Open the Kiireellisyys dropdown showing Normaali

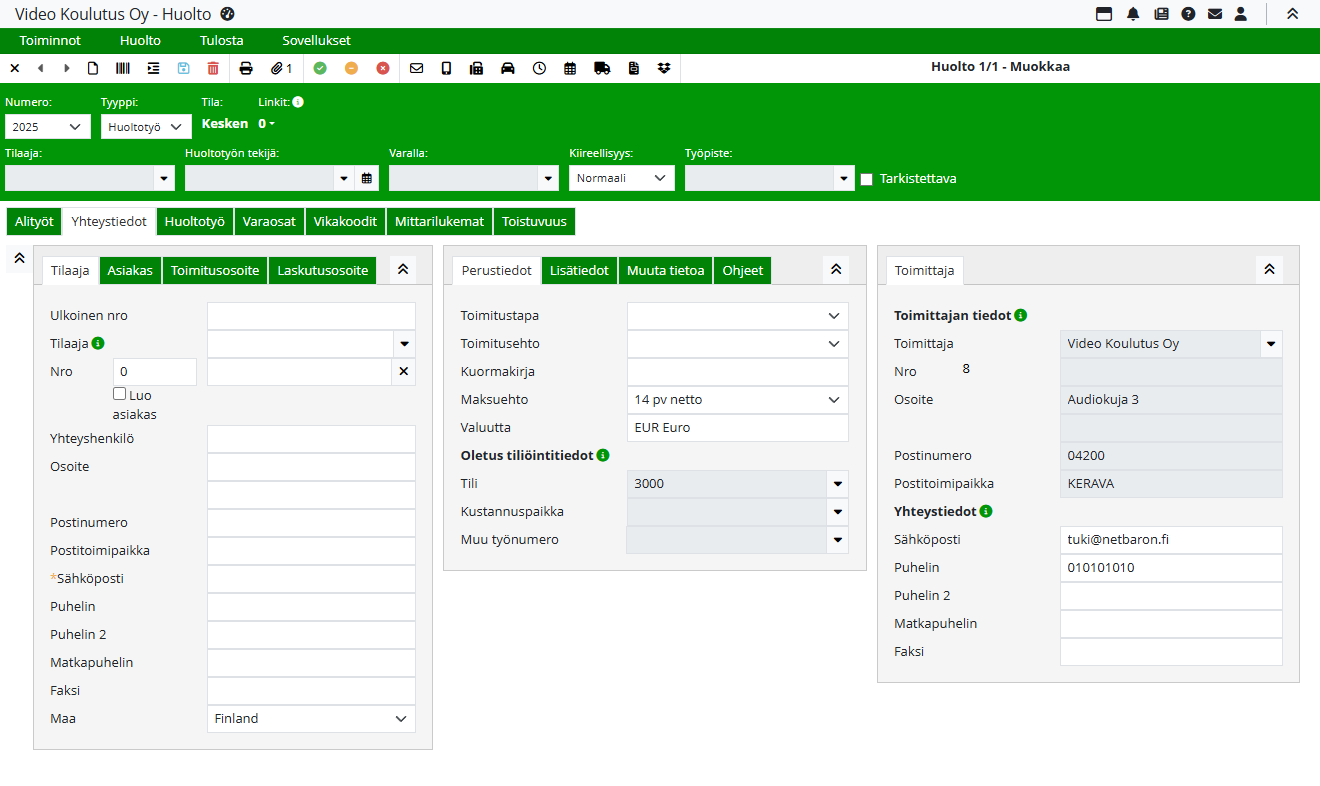[621, 178]
